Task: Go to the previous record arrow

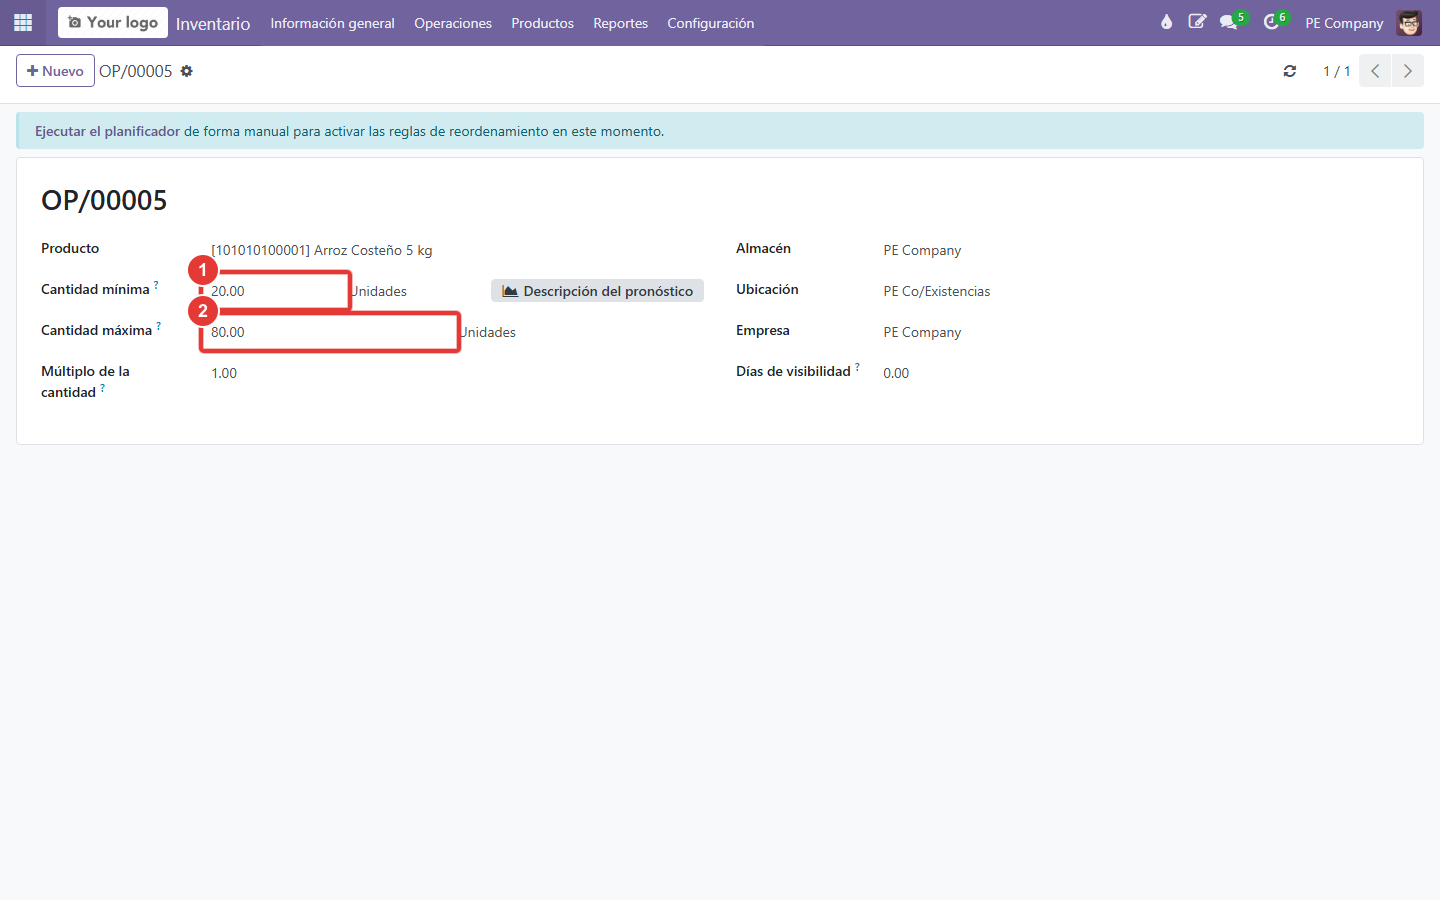Action: 1375,71
